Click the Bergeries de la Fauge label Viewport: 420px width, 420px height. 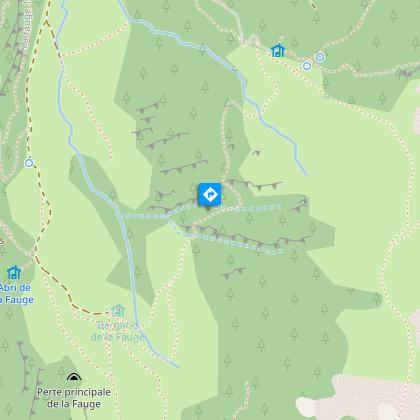118,331
